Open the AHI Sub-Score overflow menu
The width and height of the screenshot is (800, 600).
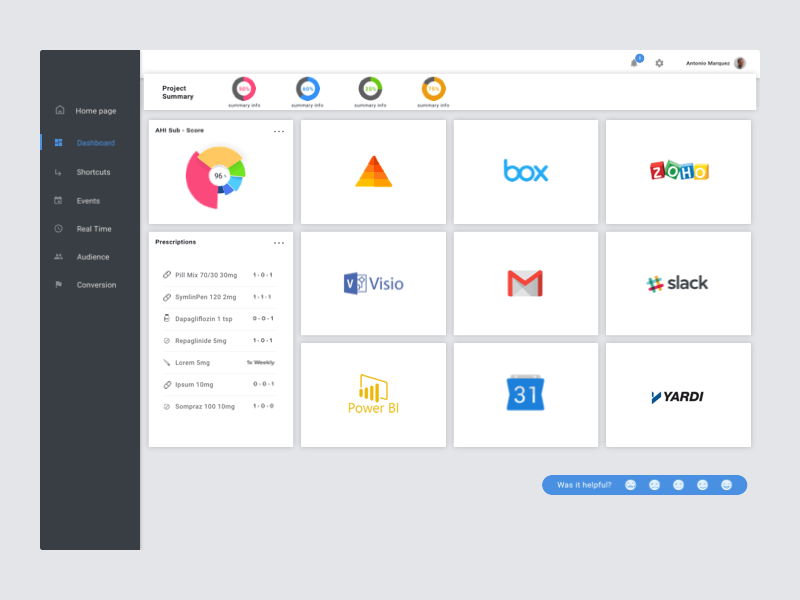(x=279, y=130)
